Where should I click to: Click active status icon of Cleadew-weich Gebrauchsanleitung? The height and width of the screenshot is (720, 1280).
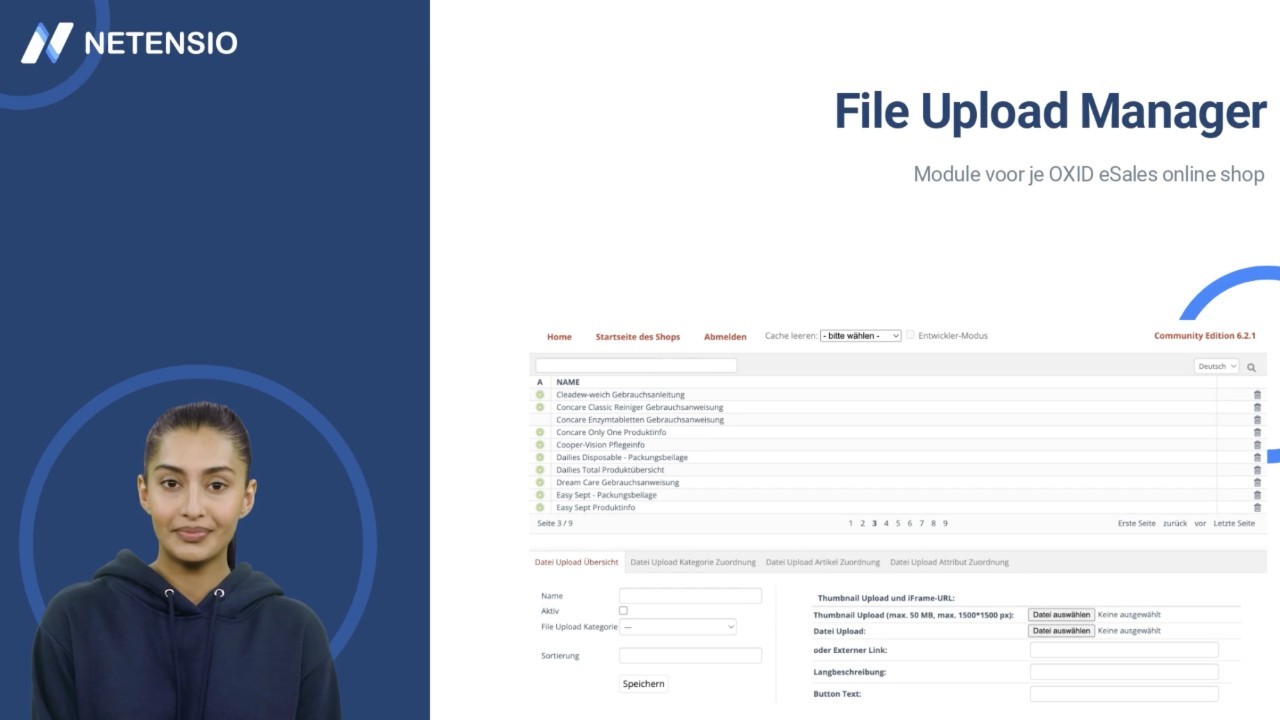coord(540,395)
